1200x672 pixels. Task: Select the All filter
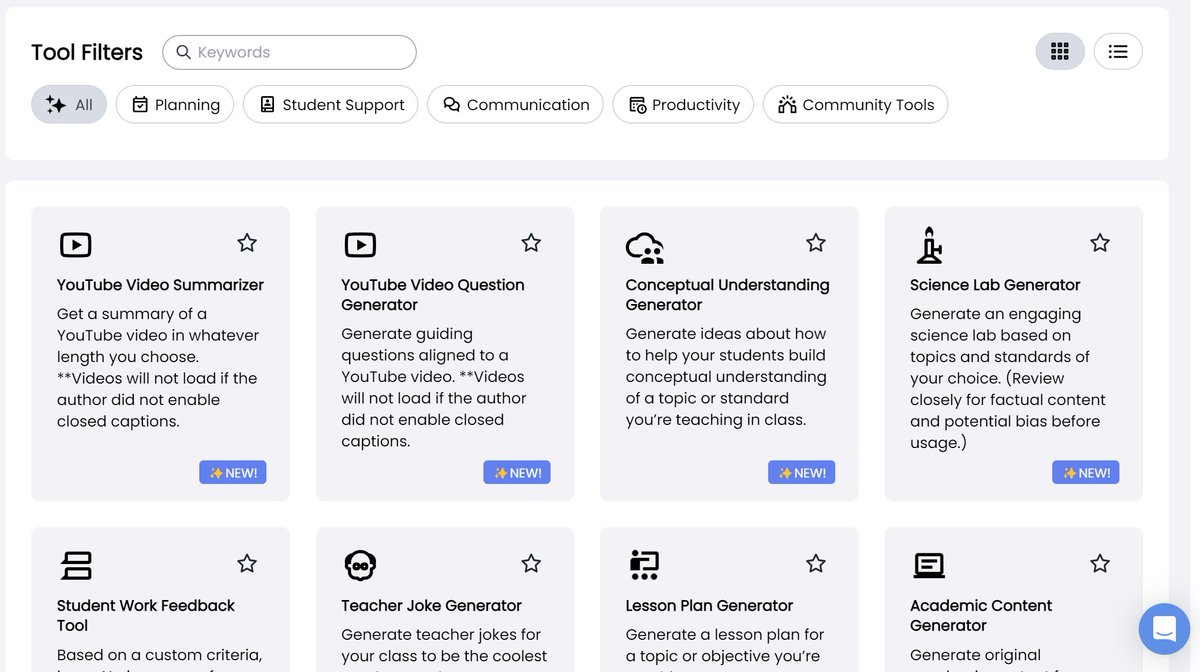69,104
